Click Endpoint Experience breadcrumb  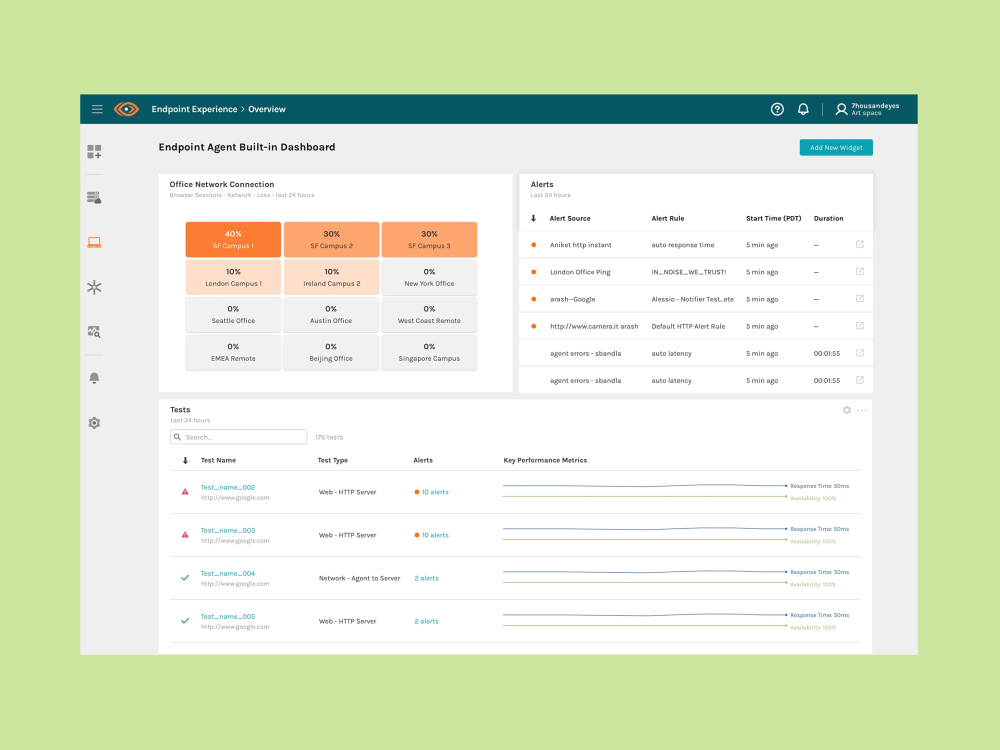point(194,109)
